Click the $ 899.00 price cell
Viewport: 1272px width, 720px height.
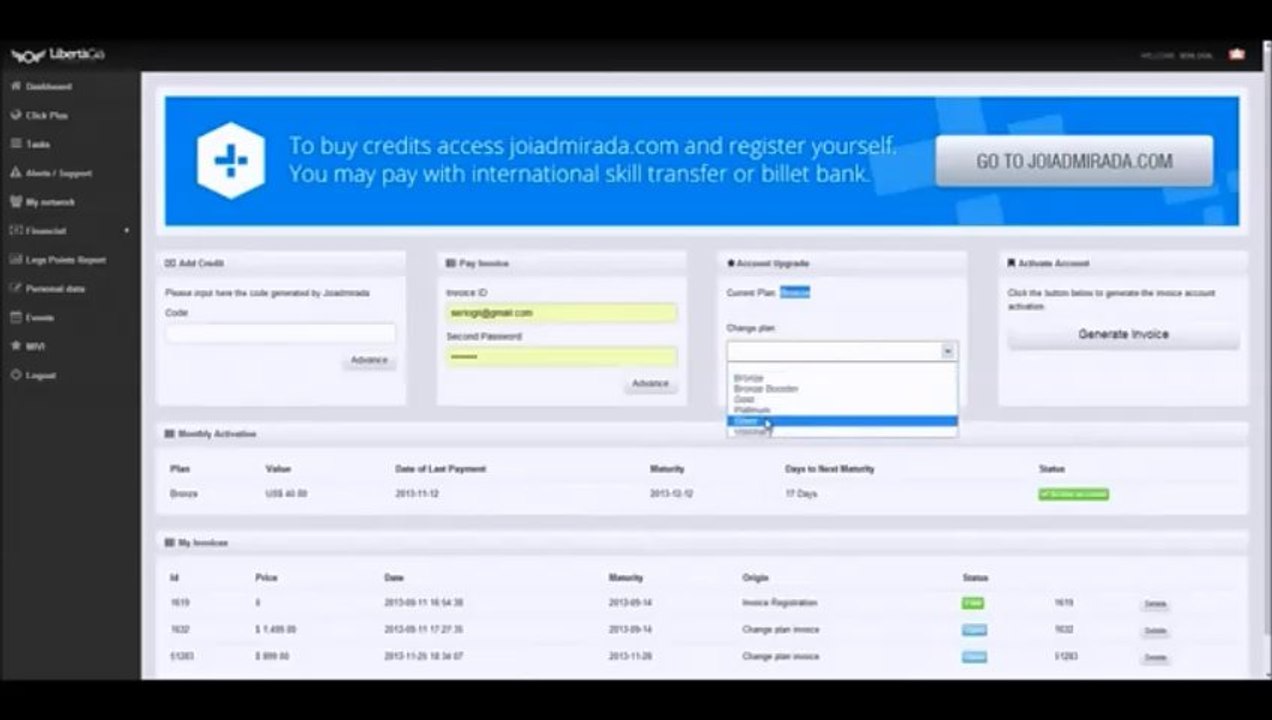tap(272, 657)
